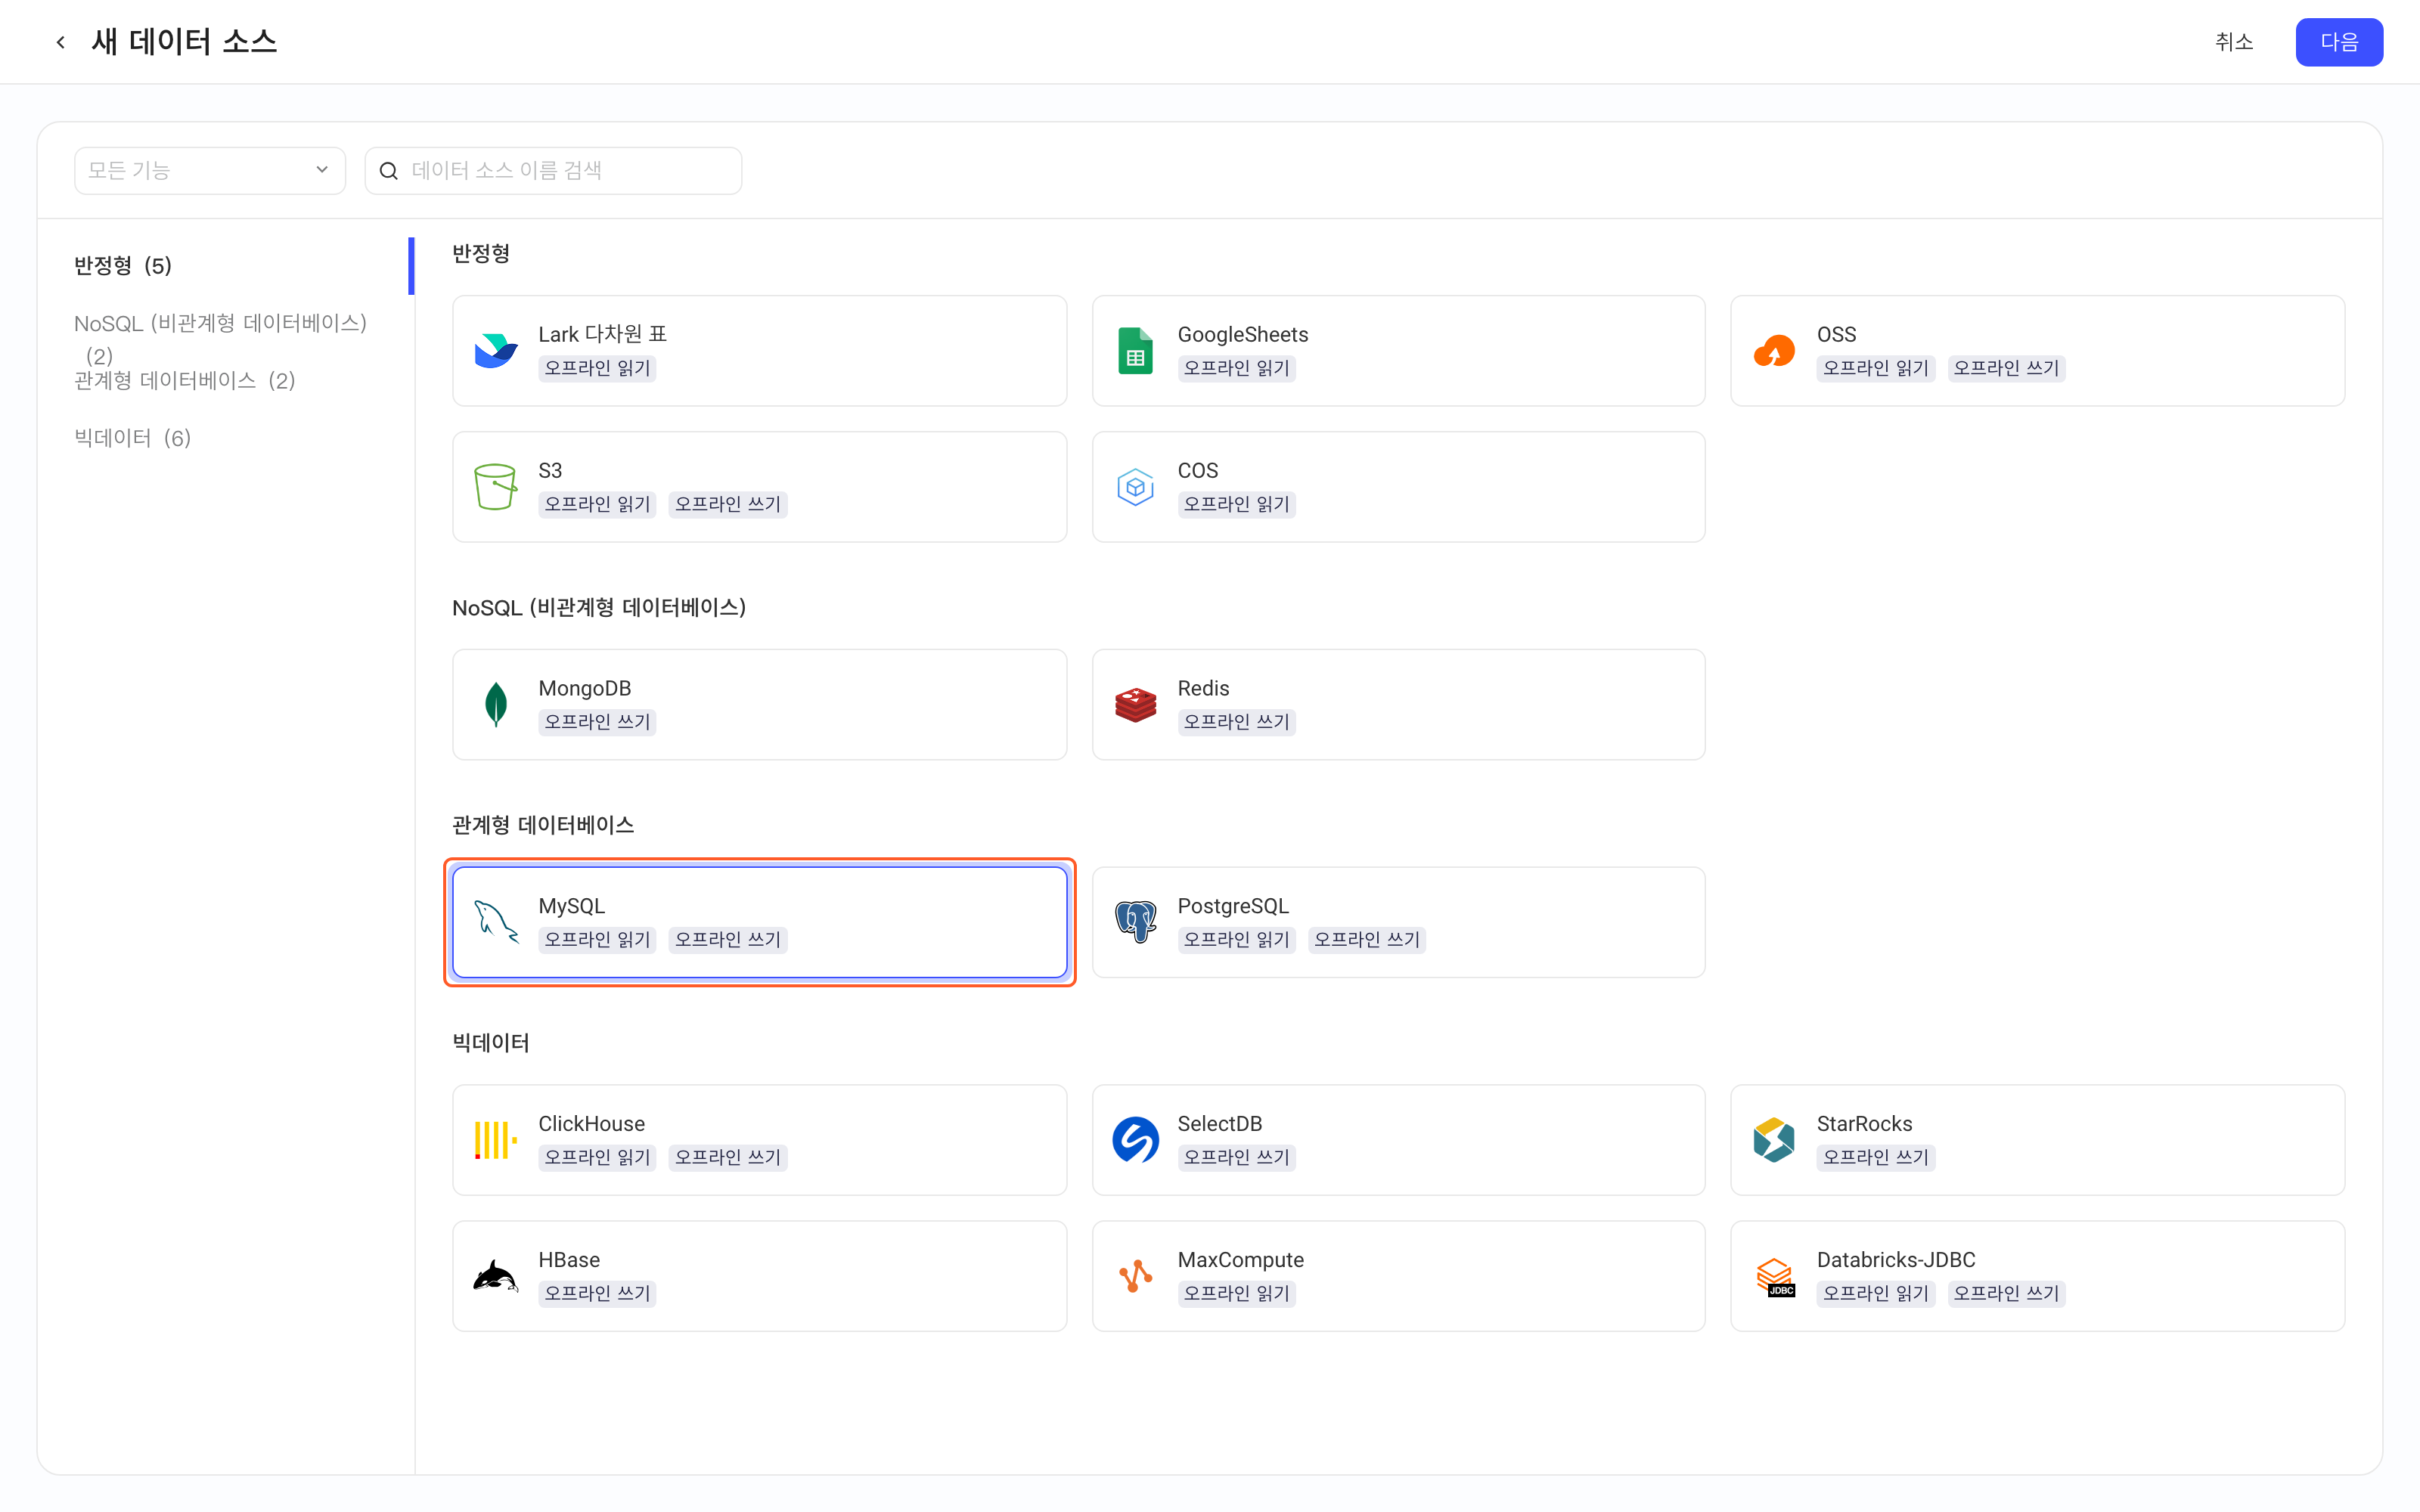Click the ClickHouse name
The width and height of the screenshot is (2420, 1512).
click(x=592, y=1124)
